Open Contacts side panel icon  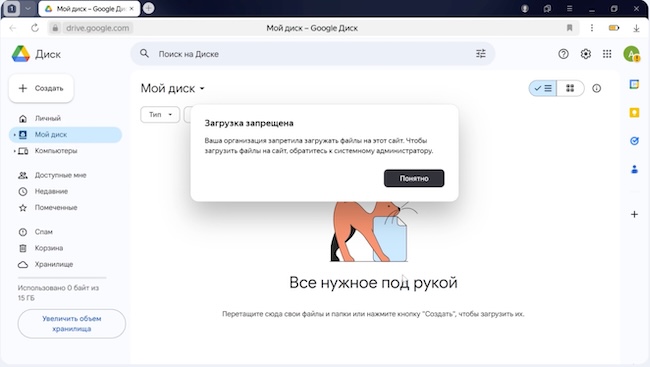click(x=634, y=169)
